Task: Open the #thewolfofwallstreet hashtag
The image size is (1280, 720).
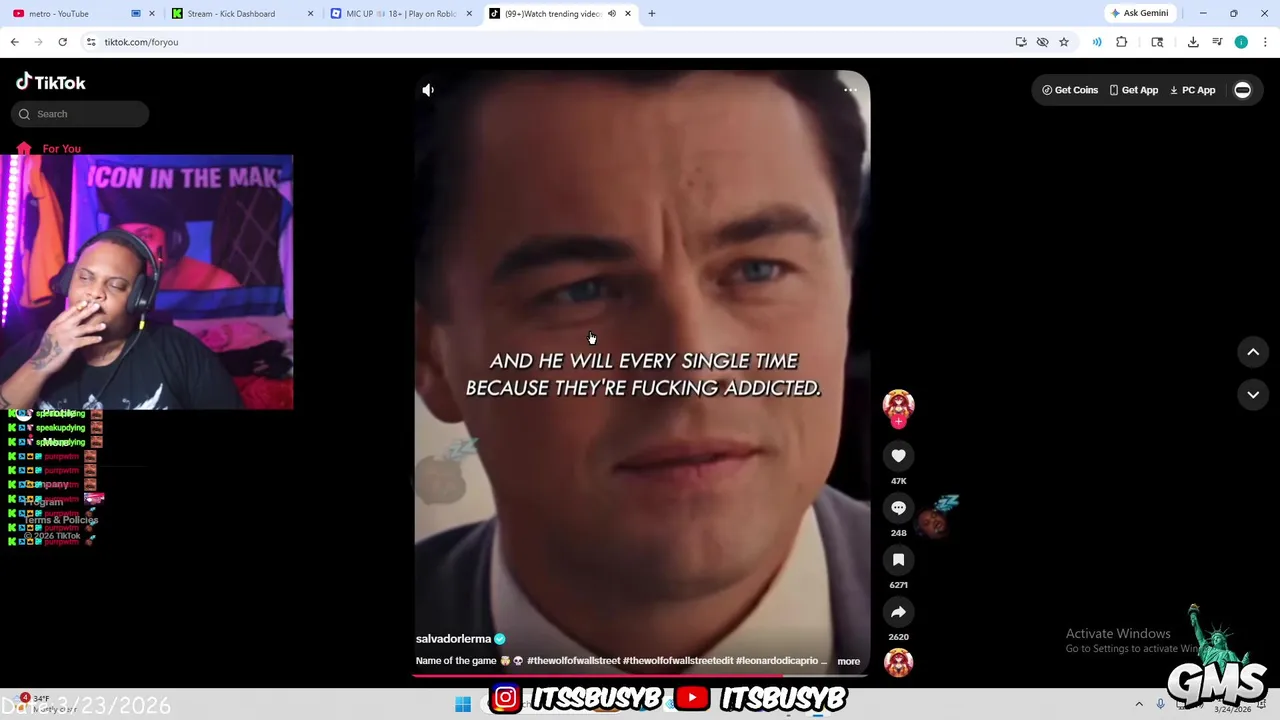Action: tap(573, 661)
